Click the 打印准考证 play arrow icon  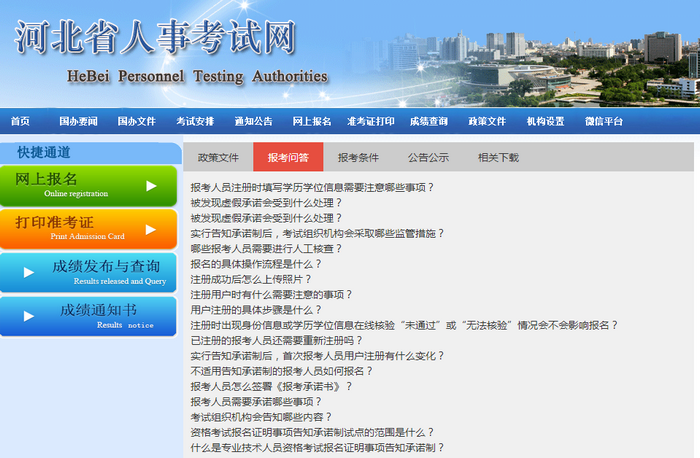pos(152,229)
